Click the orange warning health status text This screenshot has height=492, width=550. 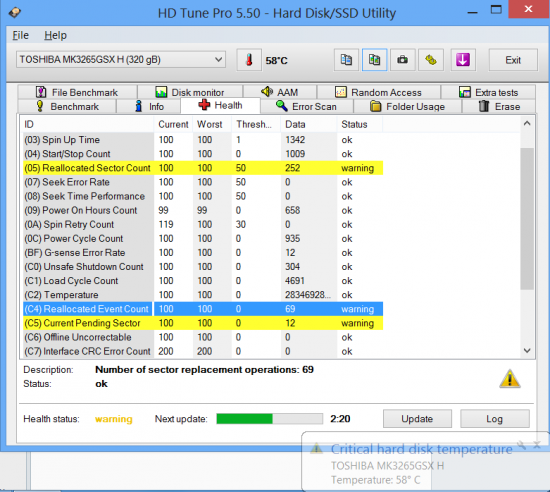[114, 419]
